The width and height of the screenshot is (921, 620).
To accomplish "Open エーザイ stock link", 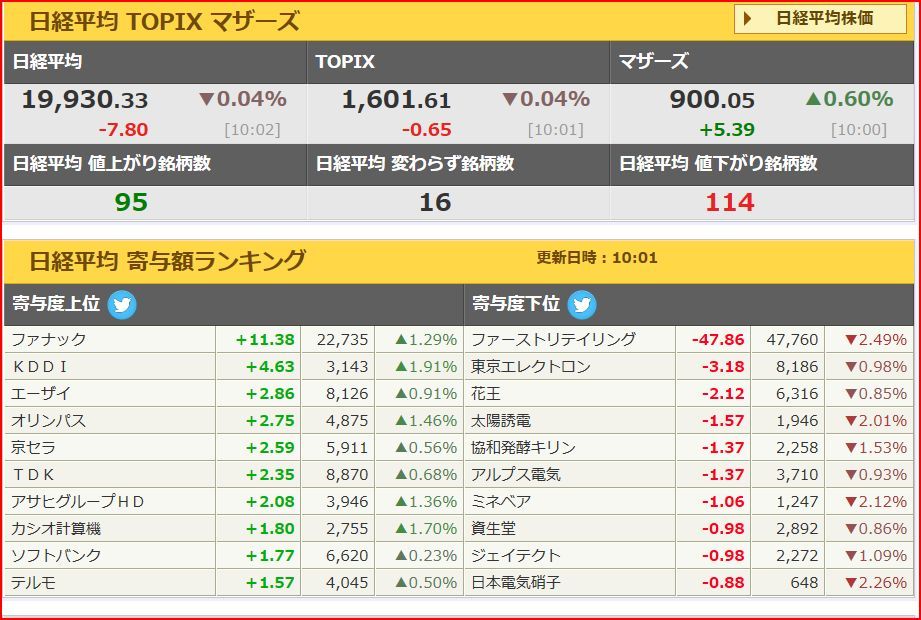I will click(41, 394).
